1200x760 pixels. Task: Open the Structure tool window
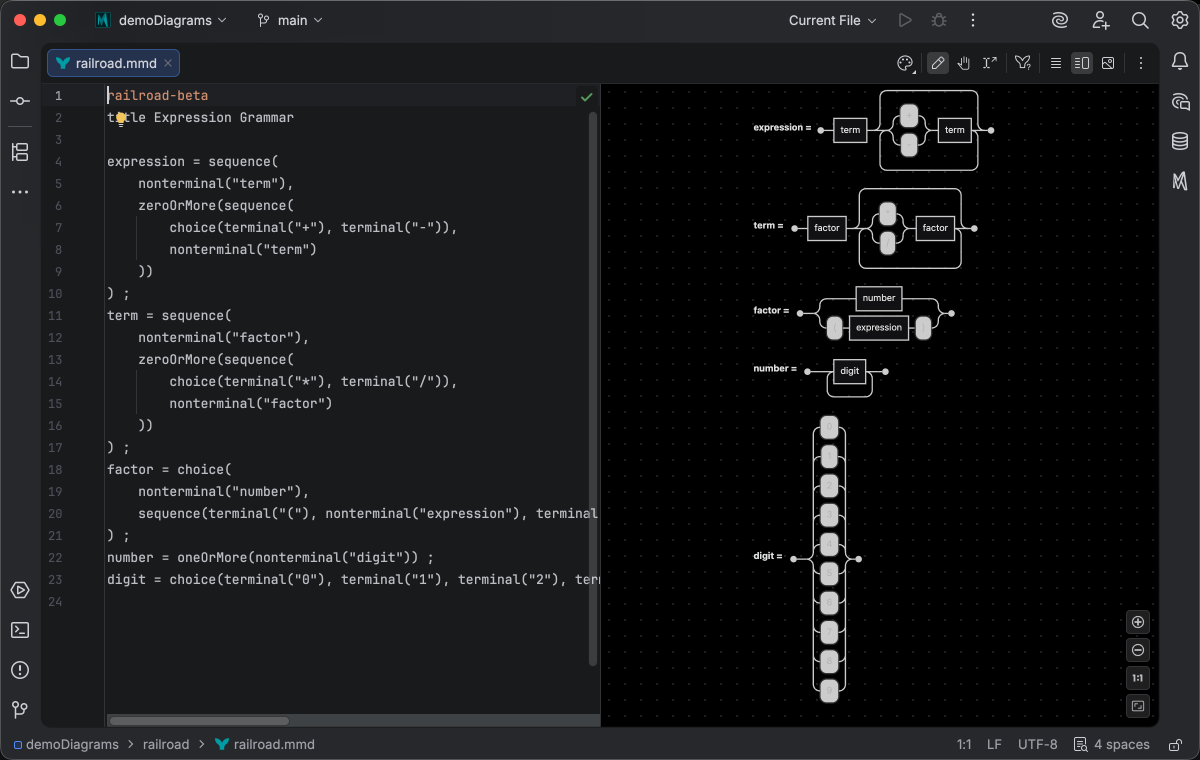click(x=20, y=152)
